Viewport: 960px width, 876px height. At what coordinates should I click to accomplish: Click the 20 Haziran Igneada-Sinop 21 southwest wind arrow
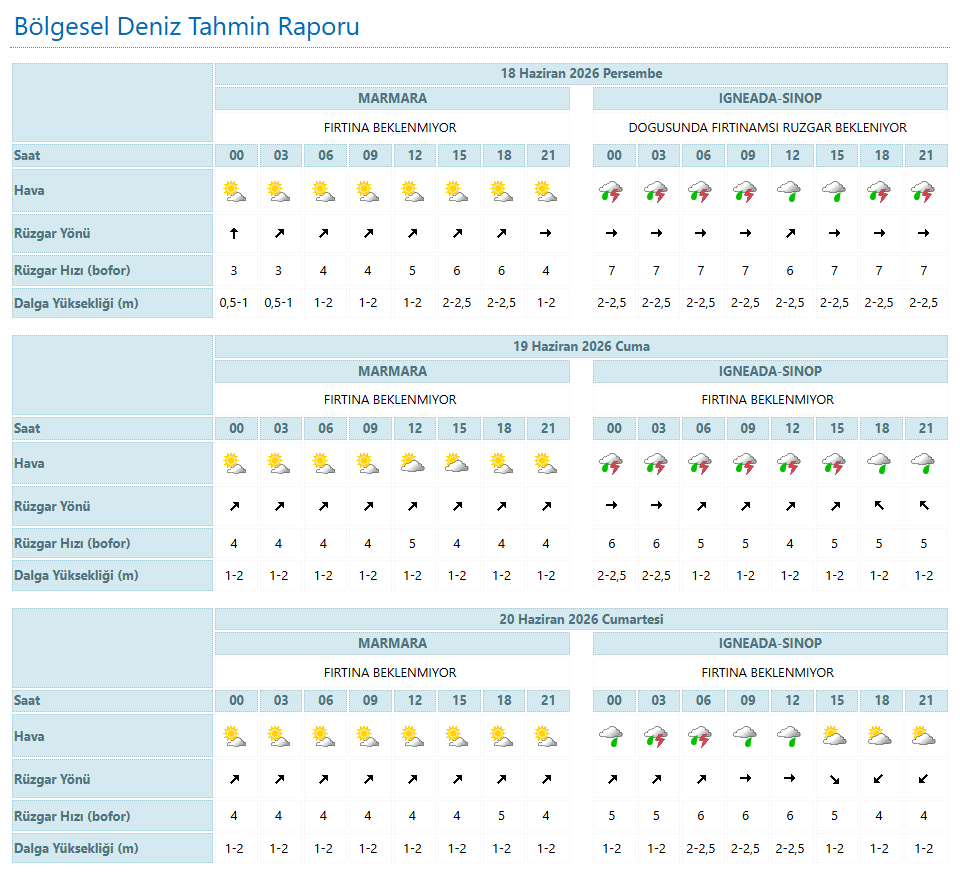[x=923, y=779]
